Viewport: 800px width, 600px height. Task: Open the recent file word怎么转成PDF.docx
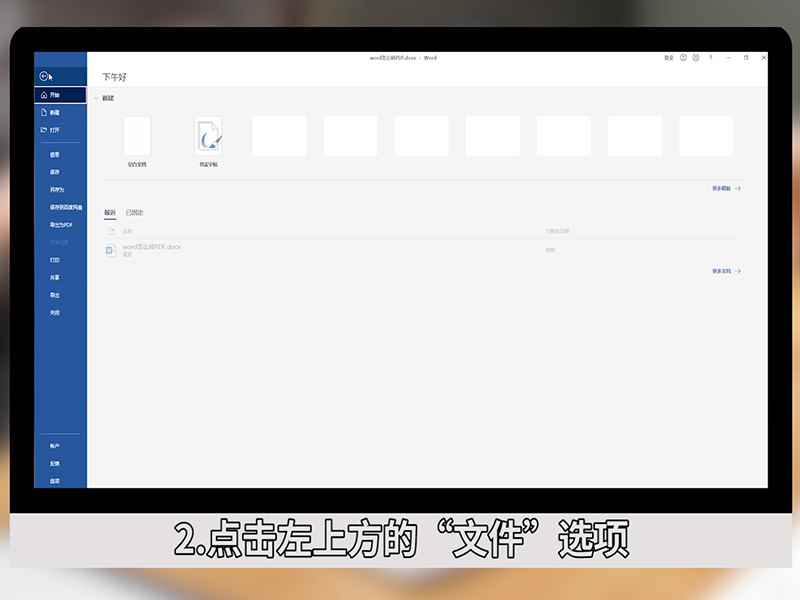coord(155,247)
